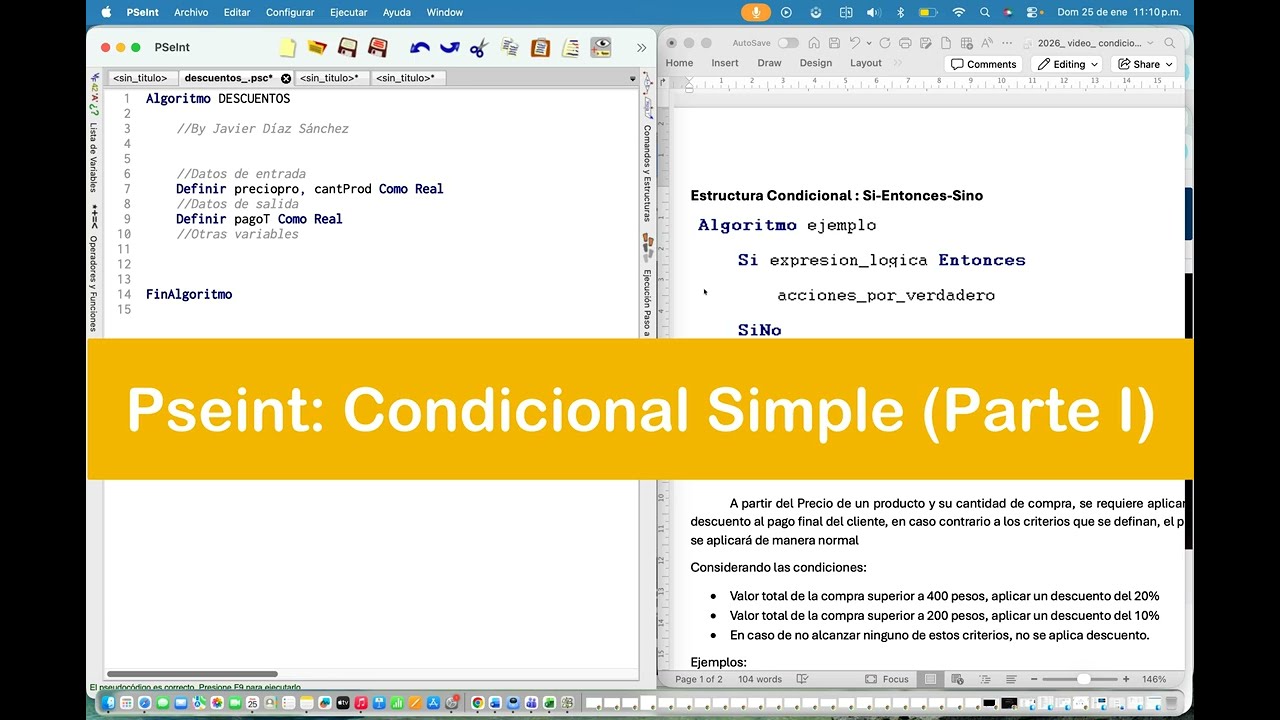Click '104 words' word count
The image size is (1280, 720).
click(760, 679)
